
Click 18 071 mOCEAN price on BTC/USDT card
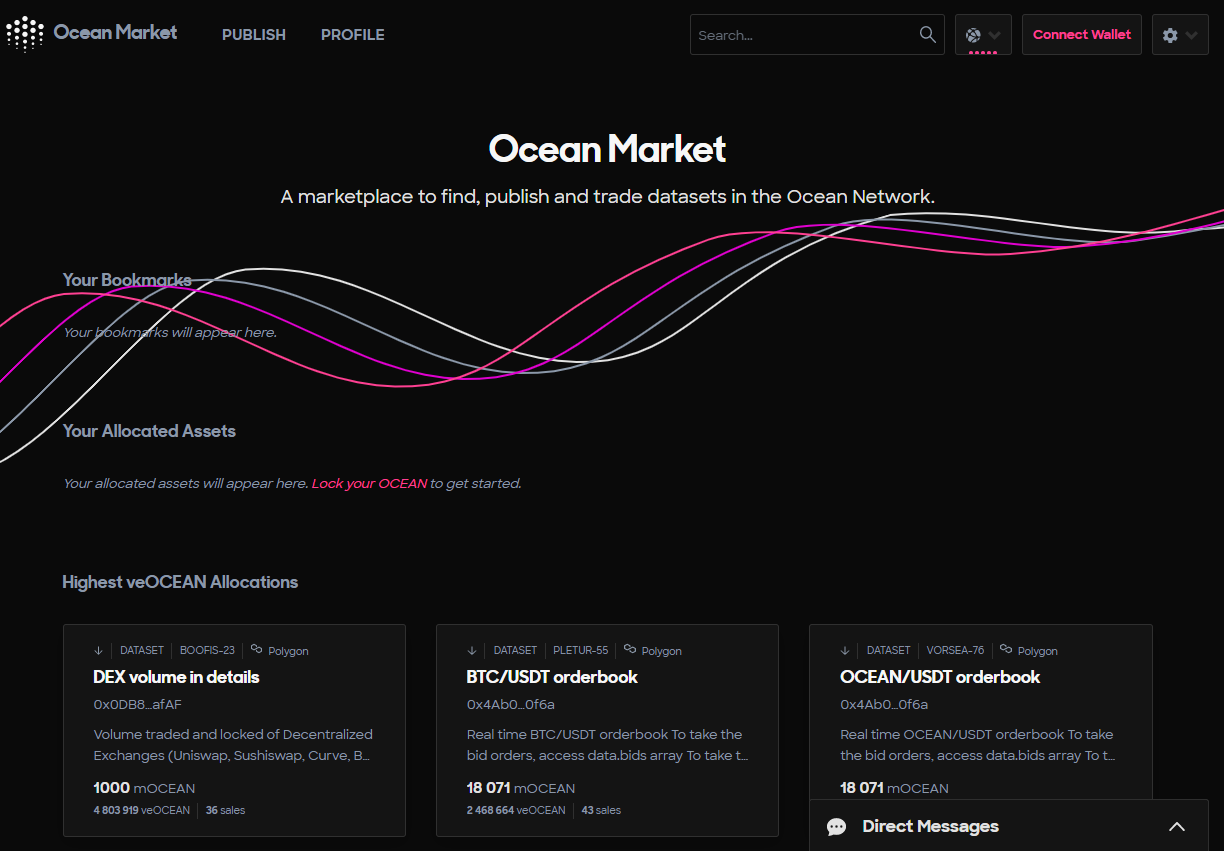[521, 788]
